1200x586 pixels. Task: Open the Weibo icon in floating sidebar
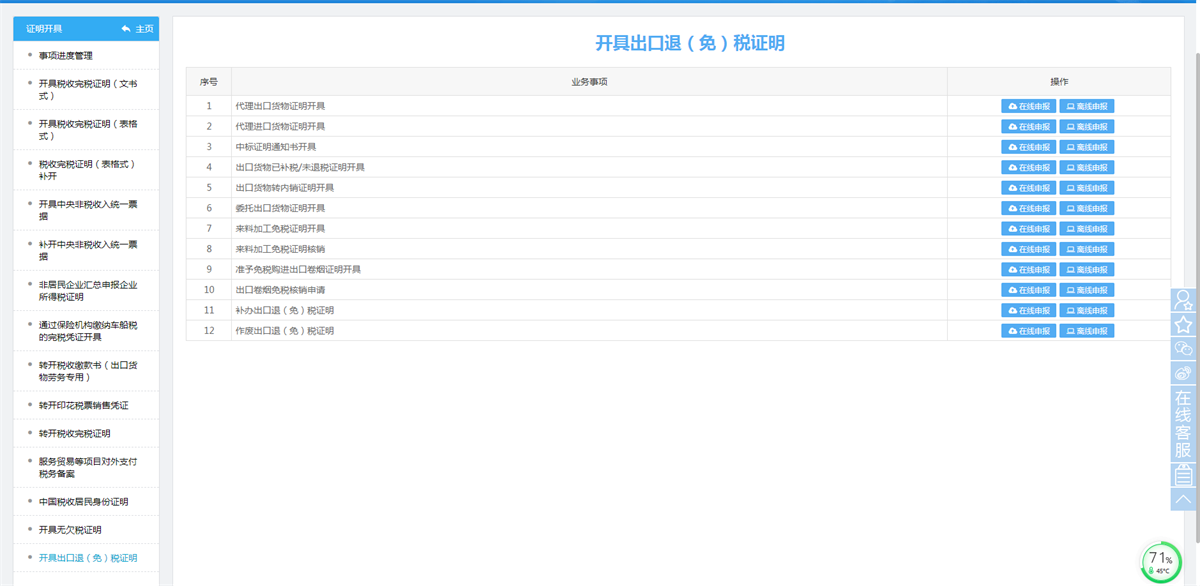(1183, 373)
